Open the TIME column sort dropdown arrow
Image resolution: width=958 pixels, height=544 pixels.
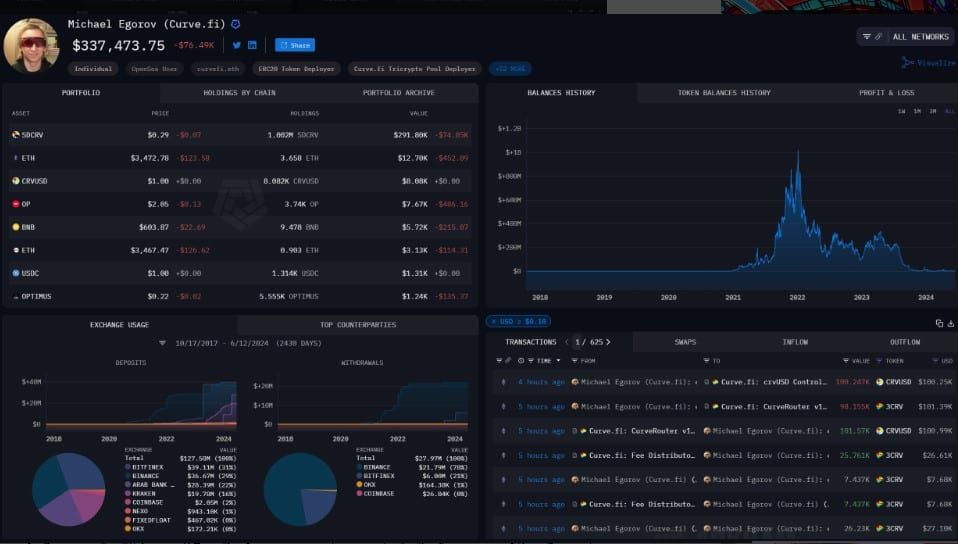pos(558,361)
